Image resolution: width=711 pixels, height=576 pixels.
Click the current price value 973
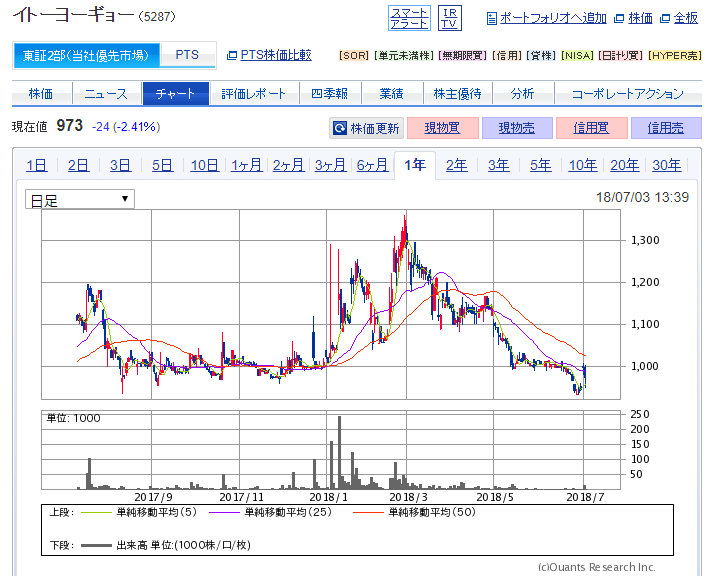pyautogui.click(x=69, y=126)
